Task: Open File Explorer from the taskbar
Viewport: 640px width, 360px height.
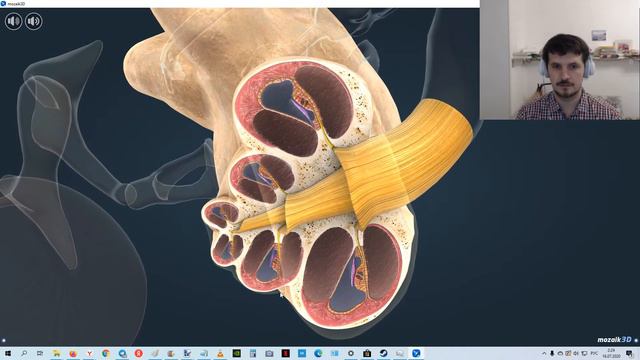Action: click(x=56, y=353)
